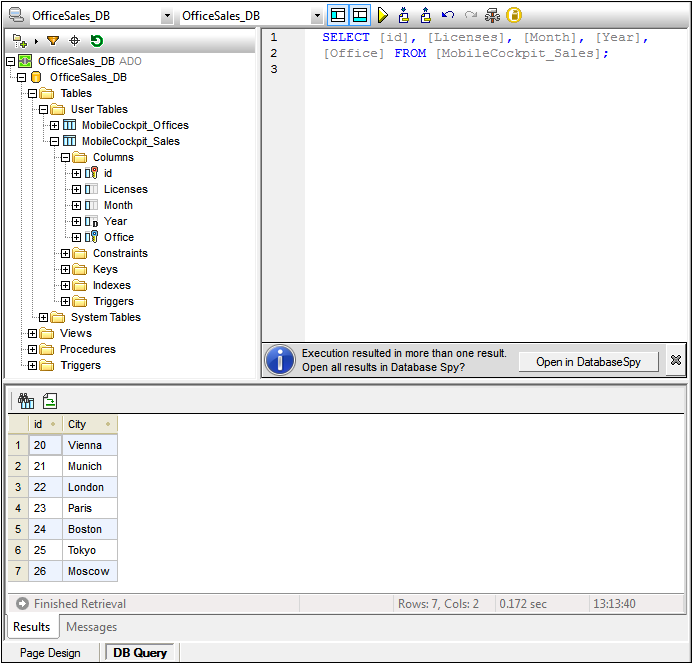Viewport: 693px width, 664px height.
Task: Switch to the Messages tab
Action: tap(91, 627)
